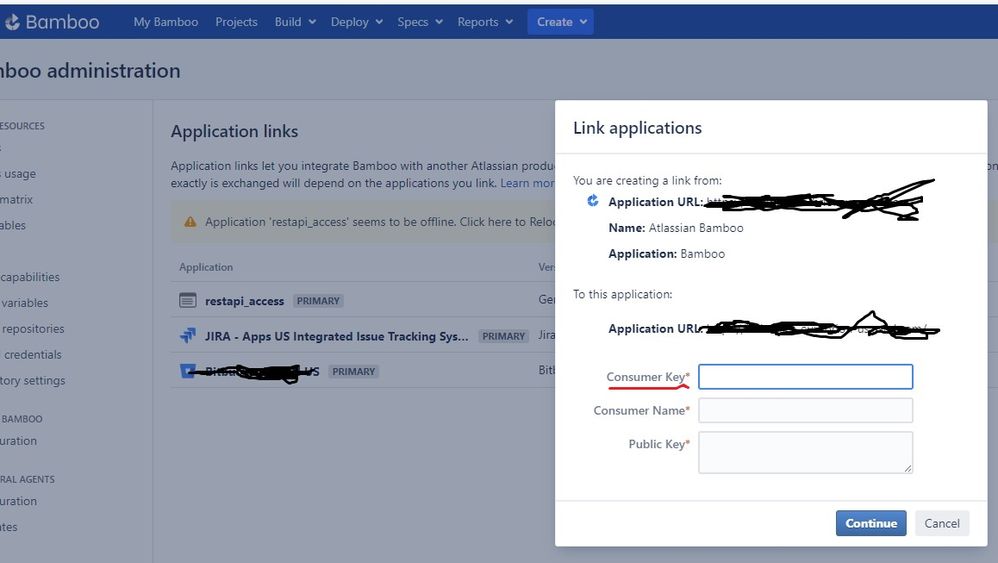Open the variables sidebar item
998x563 pixels.
coord(24,303)
